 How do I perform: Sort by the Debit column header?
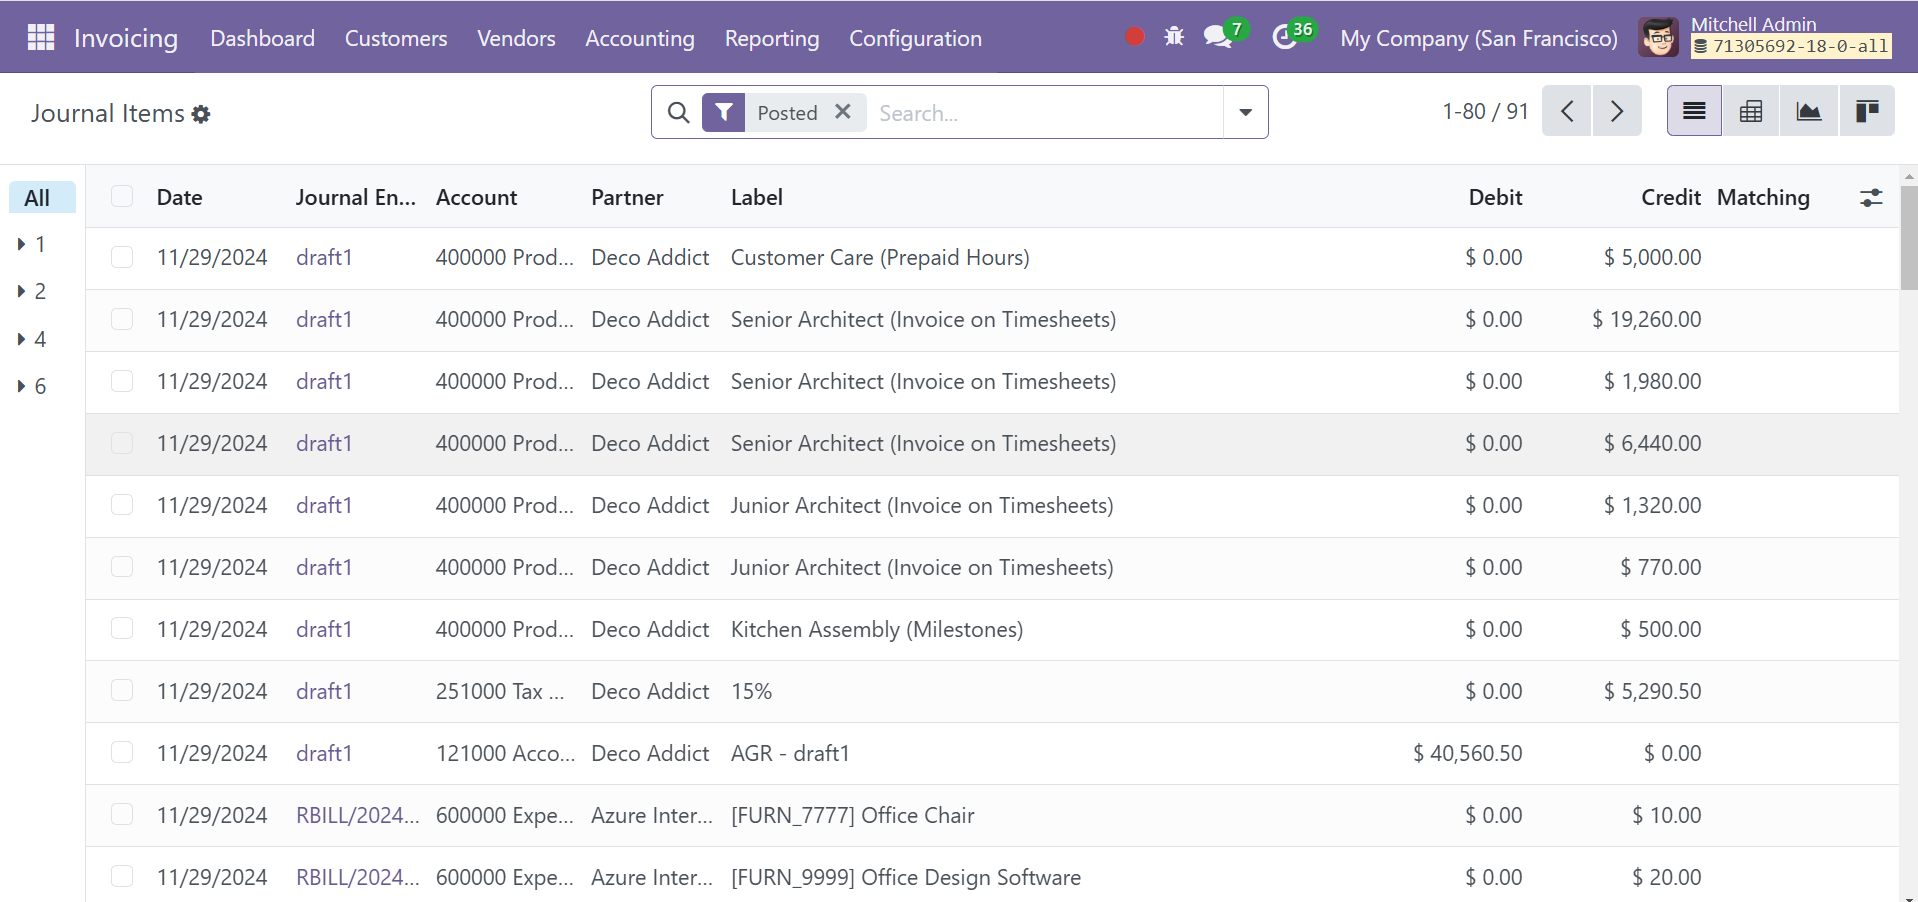pyautogui.click(x=1495, y=197)
